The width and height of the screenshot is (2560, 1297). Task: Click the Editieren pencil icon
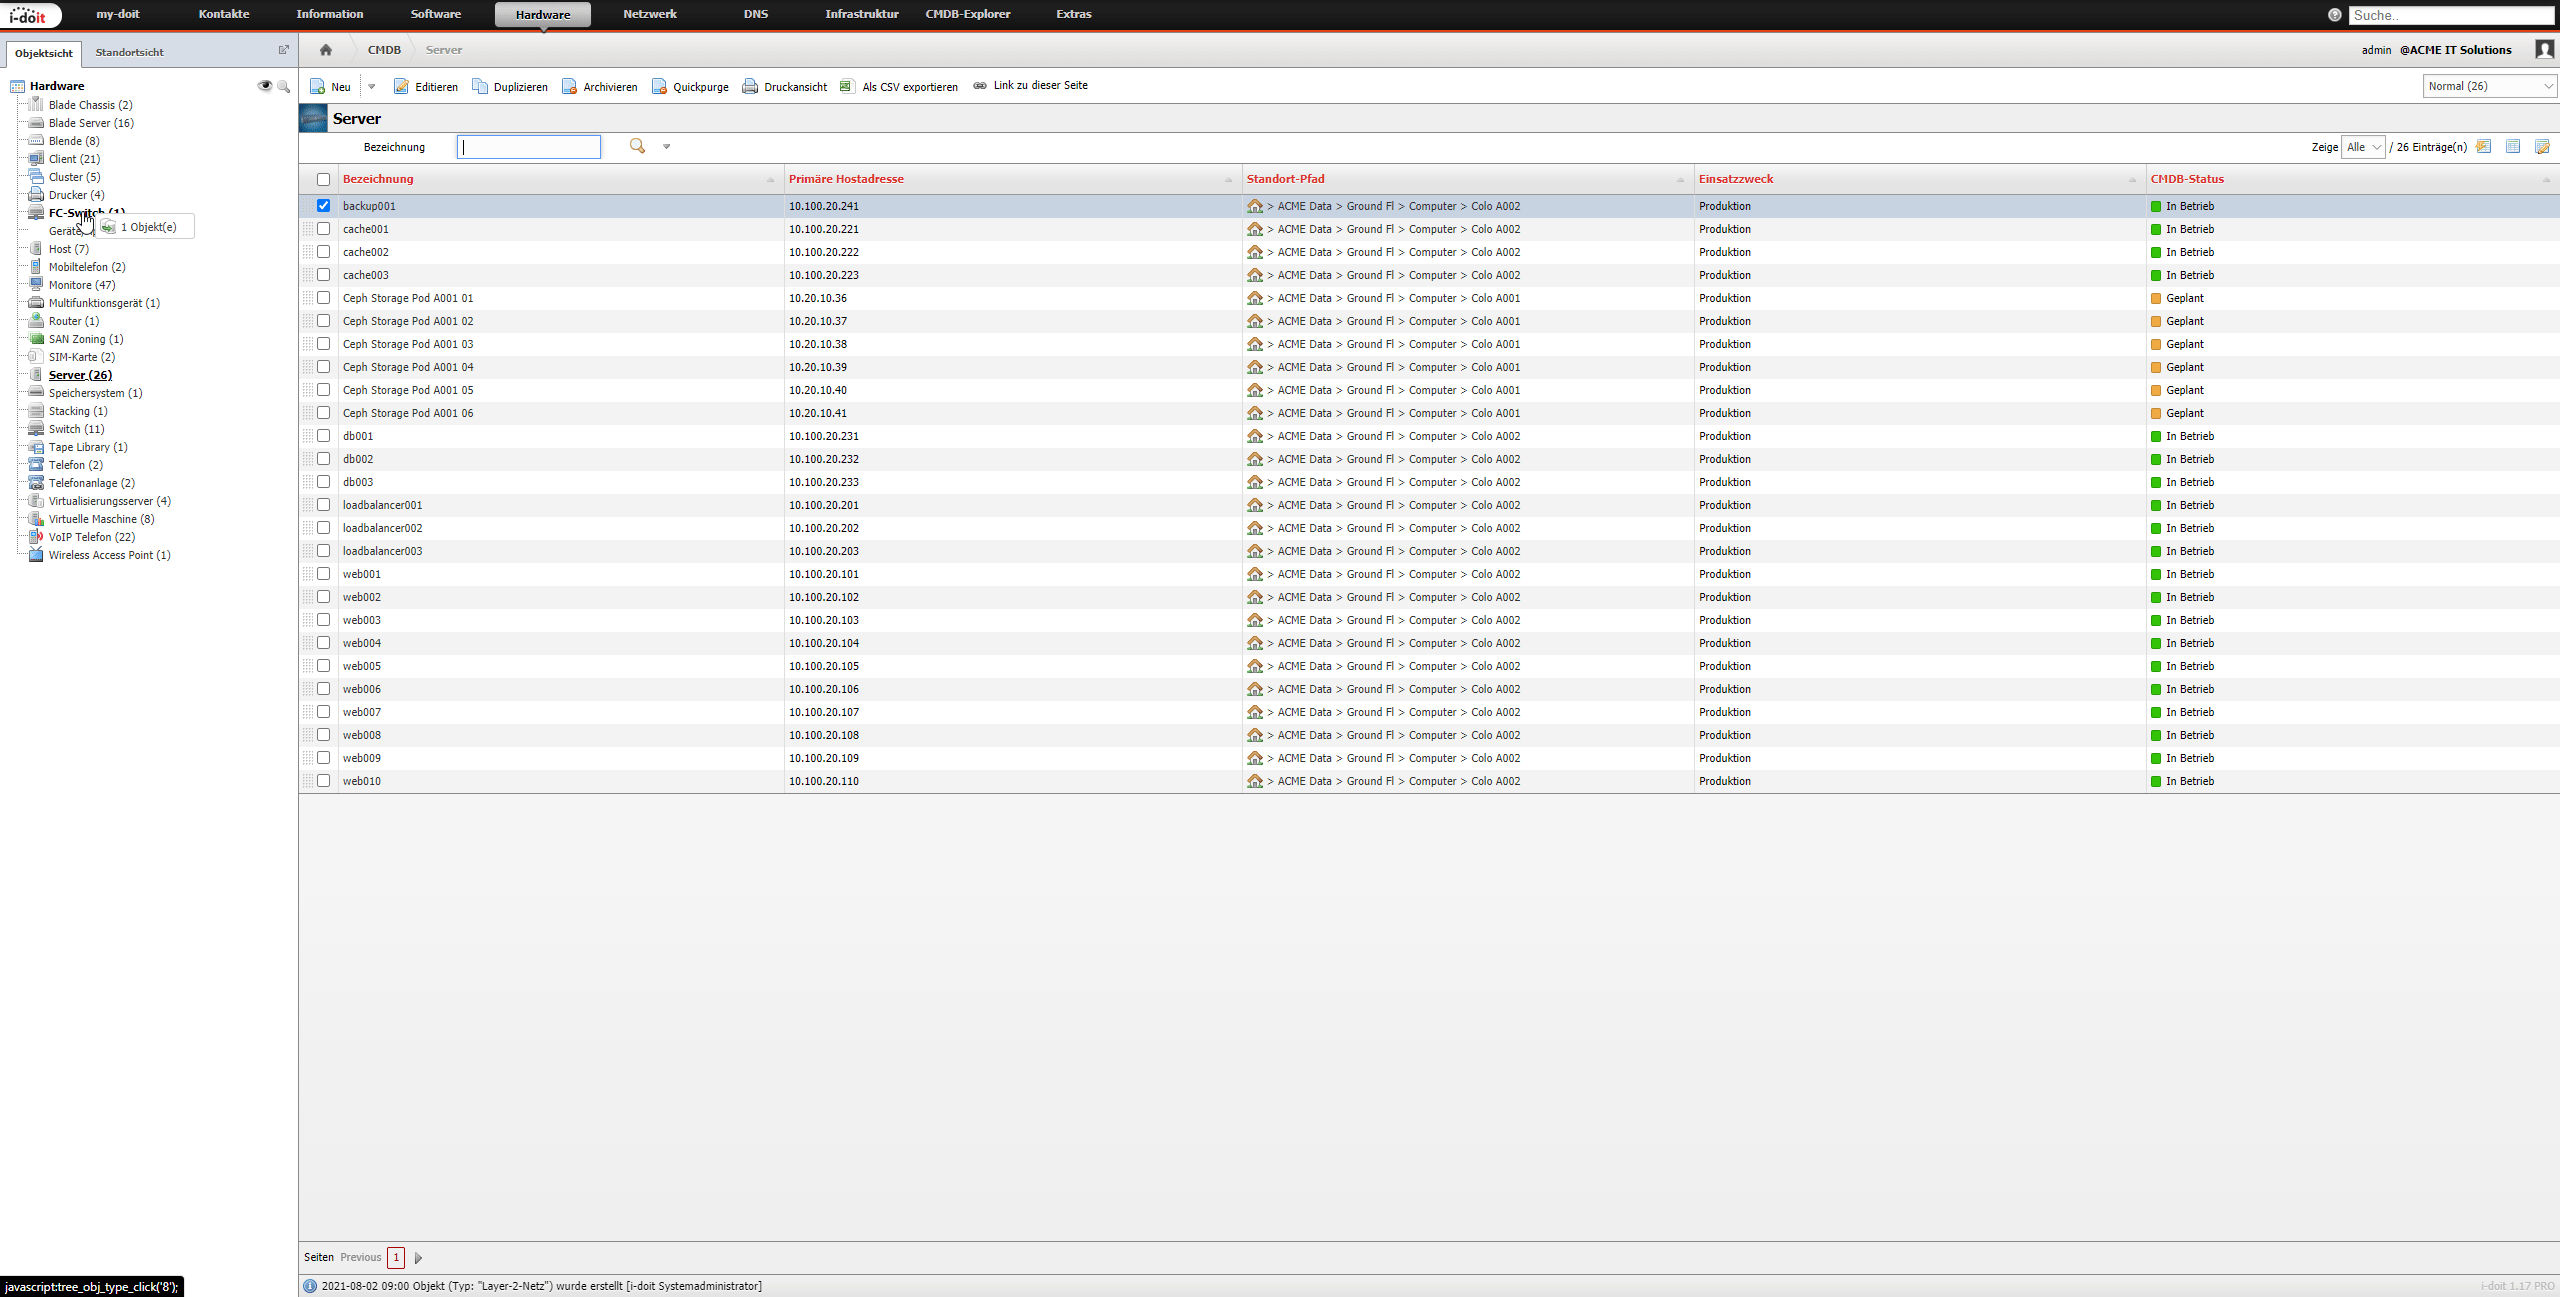click(x=402, y=86)
